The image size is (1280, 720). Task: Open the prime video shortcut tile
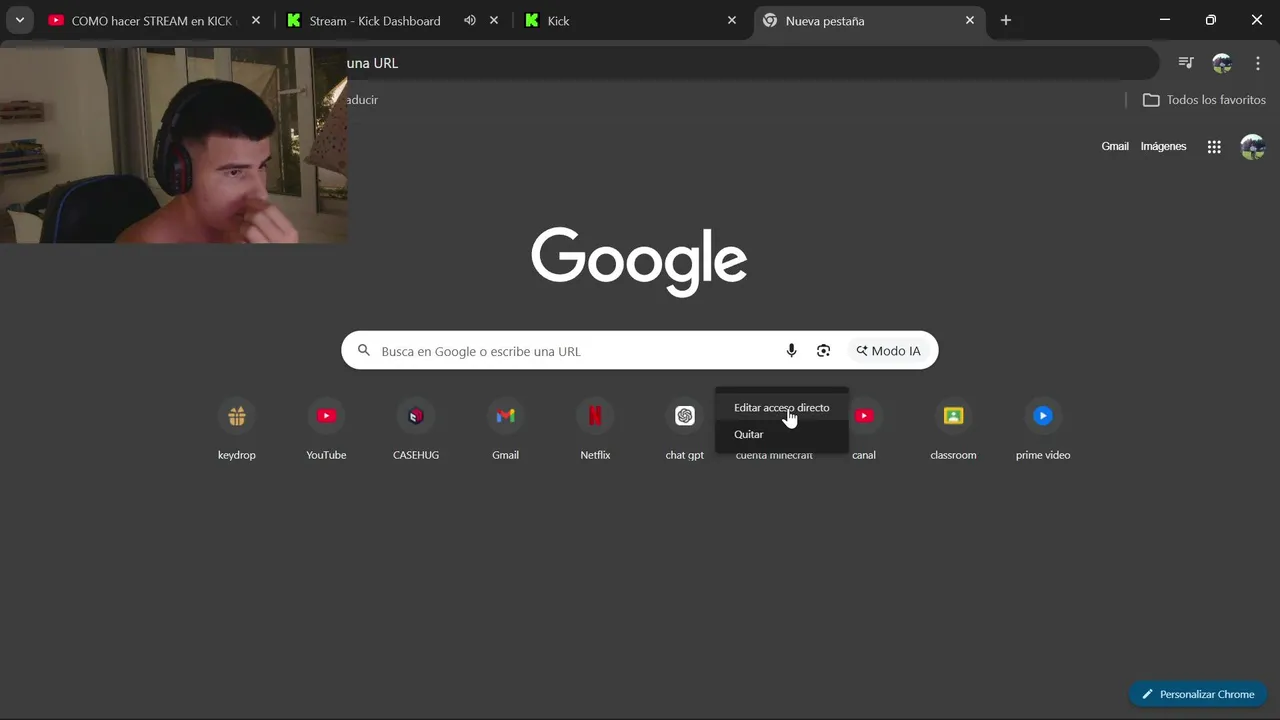point(1043,427)
